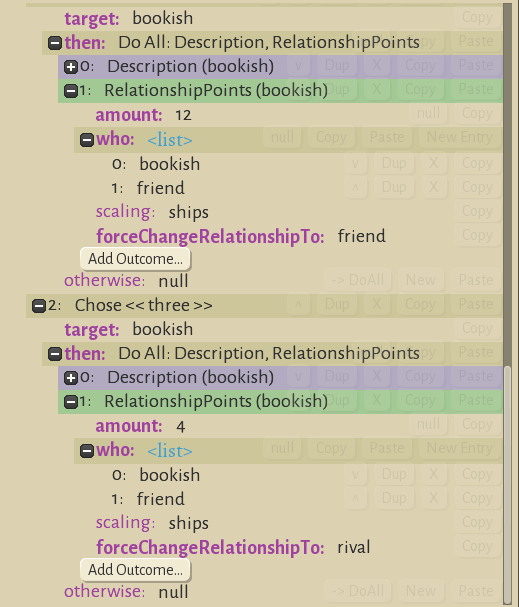Collapse the first 'who: <list>' section
Image resolution: width=519 pixels, height=607 pixels.
[87, 139]
